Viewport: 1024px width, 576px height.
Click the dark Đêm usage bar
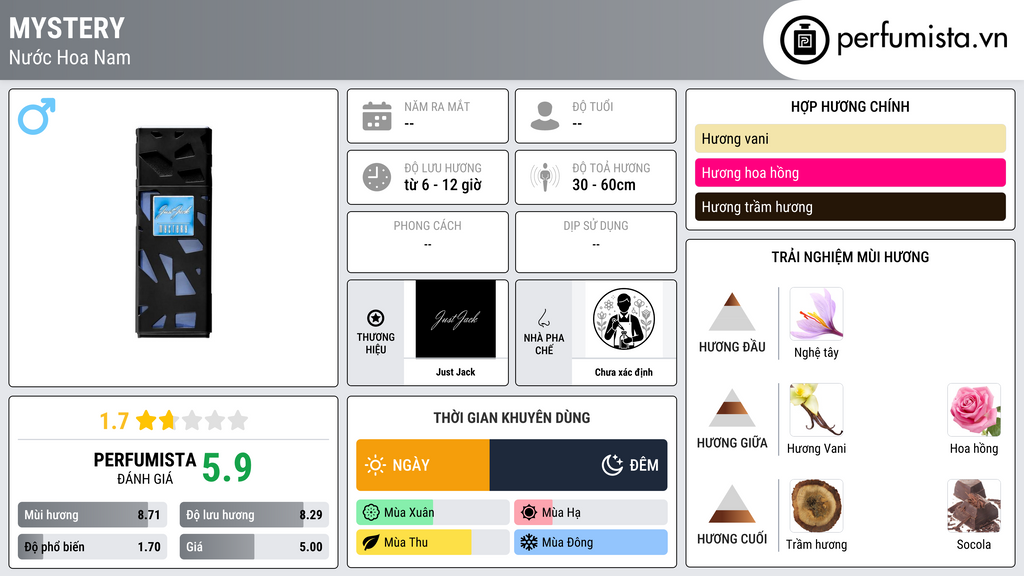click(579, 465)
